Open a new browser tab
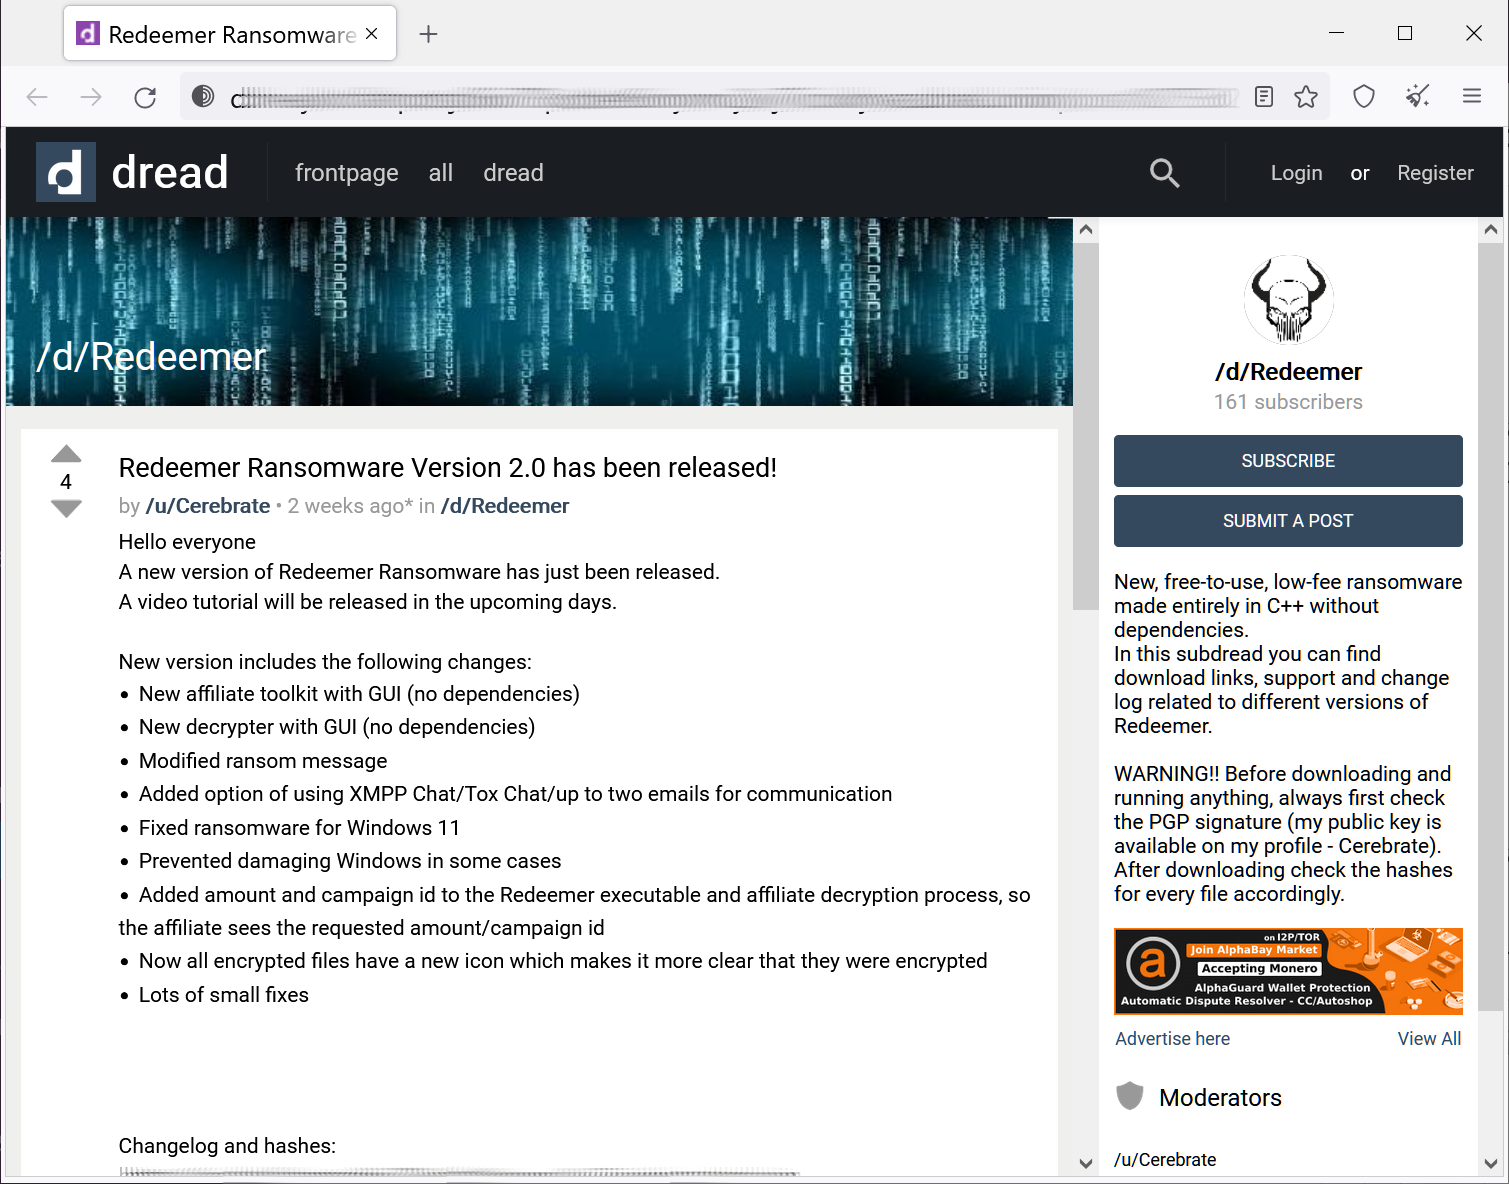Screen dimensions: 1509x1184 (428, 34)
